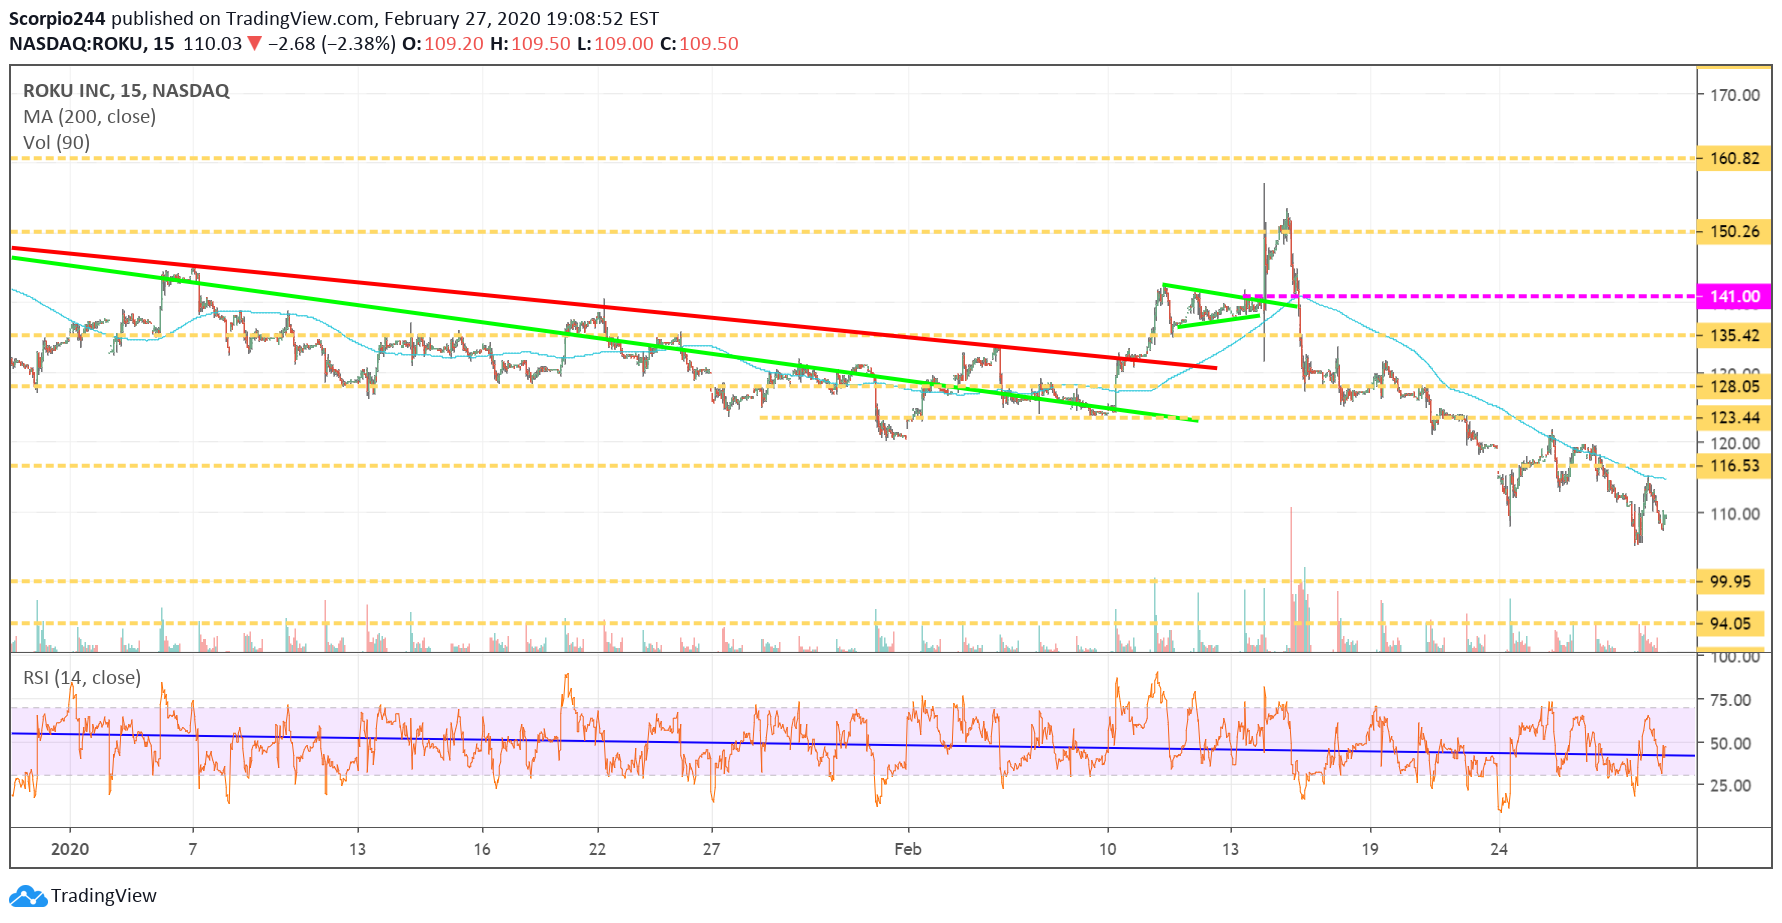
Task: Click the ROKU INC, 15, NASDAQ legend title
Action: 126,90
